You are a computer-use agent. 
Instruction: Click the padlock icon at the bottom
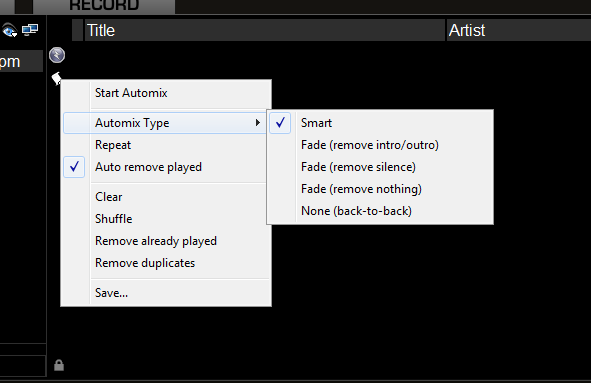pyautogui.click(x=59, y=365)
